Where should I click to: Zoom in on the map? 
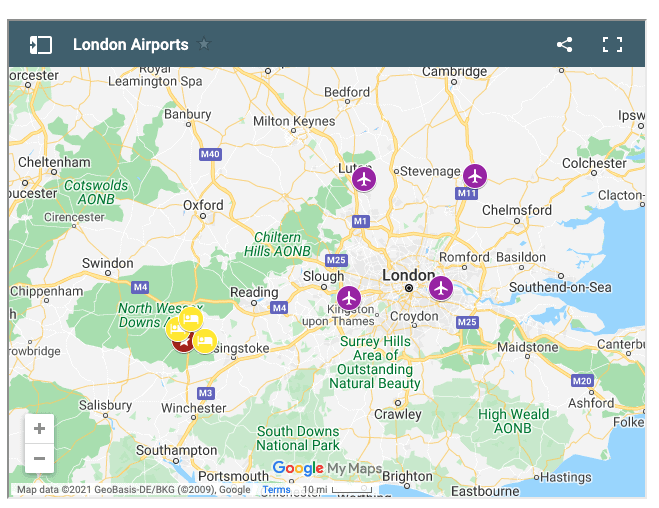(x=40, y=429)
